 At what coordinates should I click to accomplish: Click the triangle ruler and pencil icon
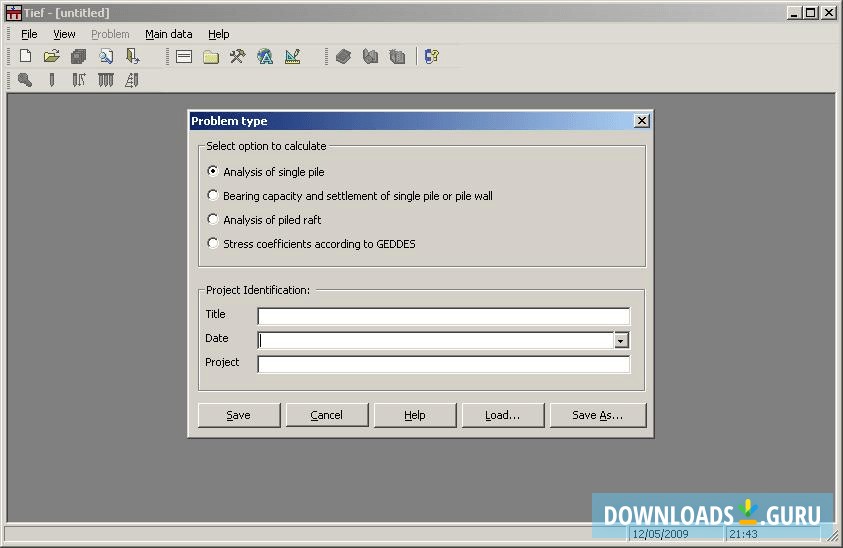point(292,57)
